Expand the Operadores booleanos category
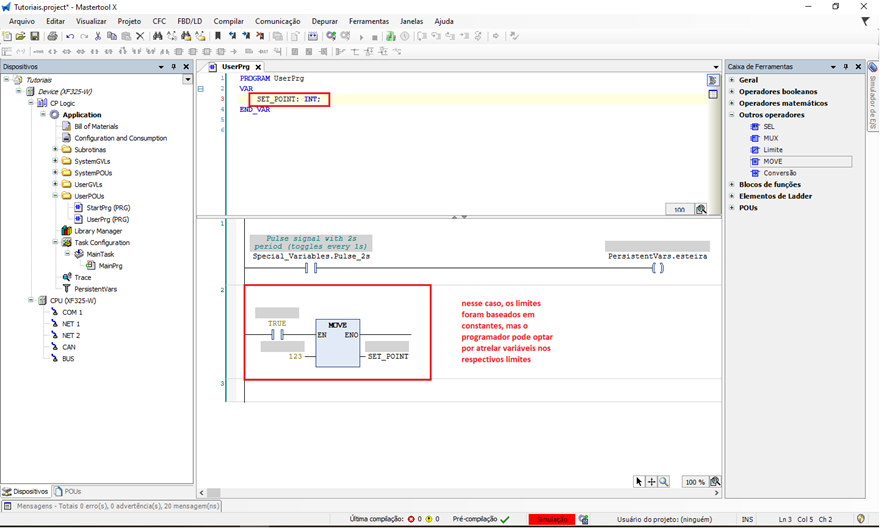884x528 pixels. (732, 92)
